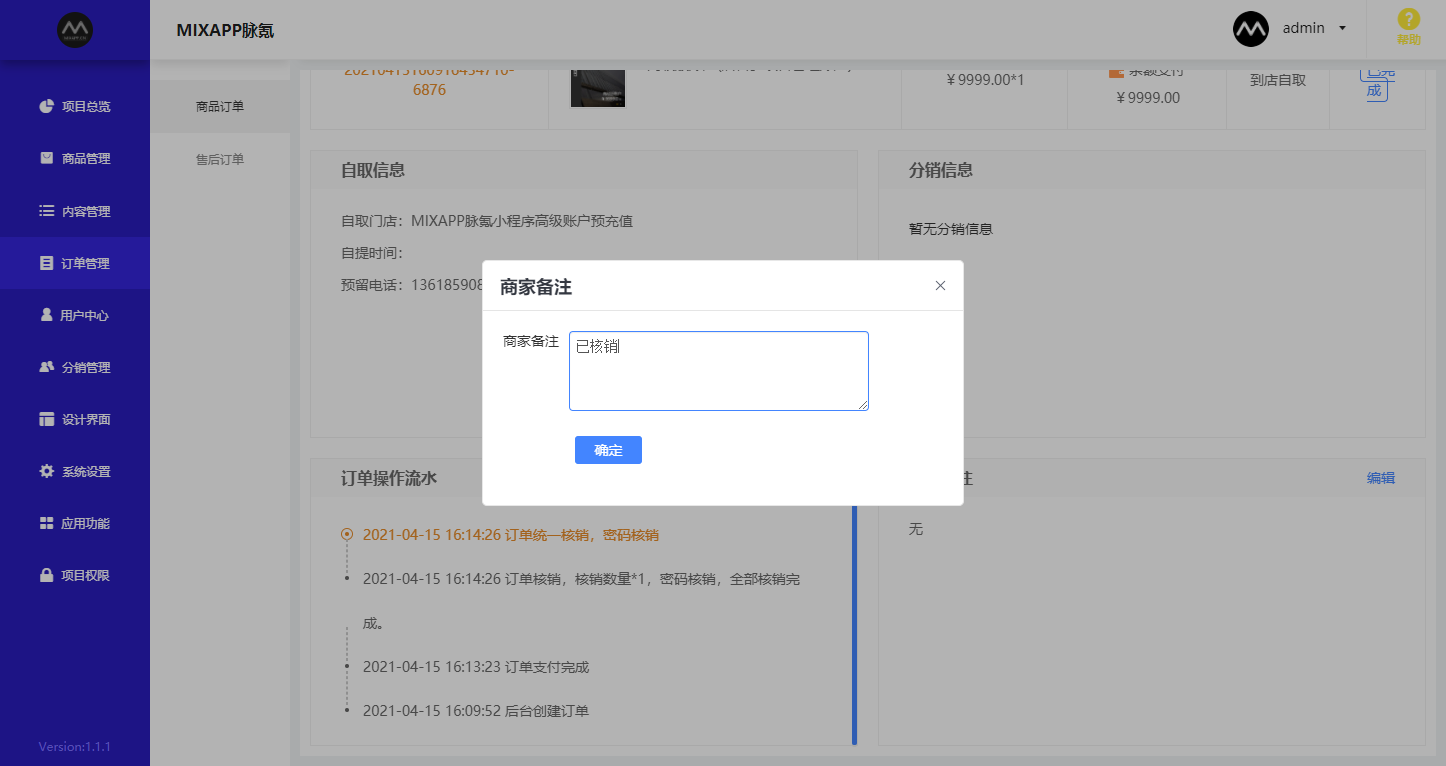Click the 订单管理 document icon
Screen dimensions: 1446x766
click(x=46, y=263)
